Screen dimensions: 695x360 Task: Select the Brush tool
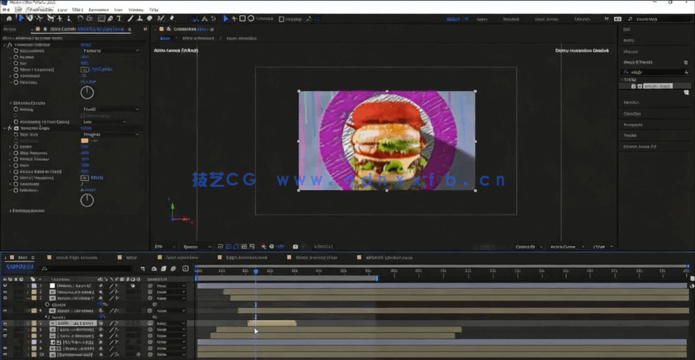coord(131,19)
